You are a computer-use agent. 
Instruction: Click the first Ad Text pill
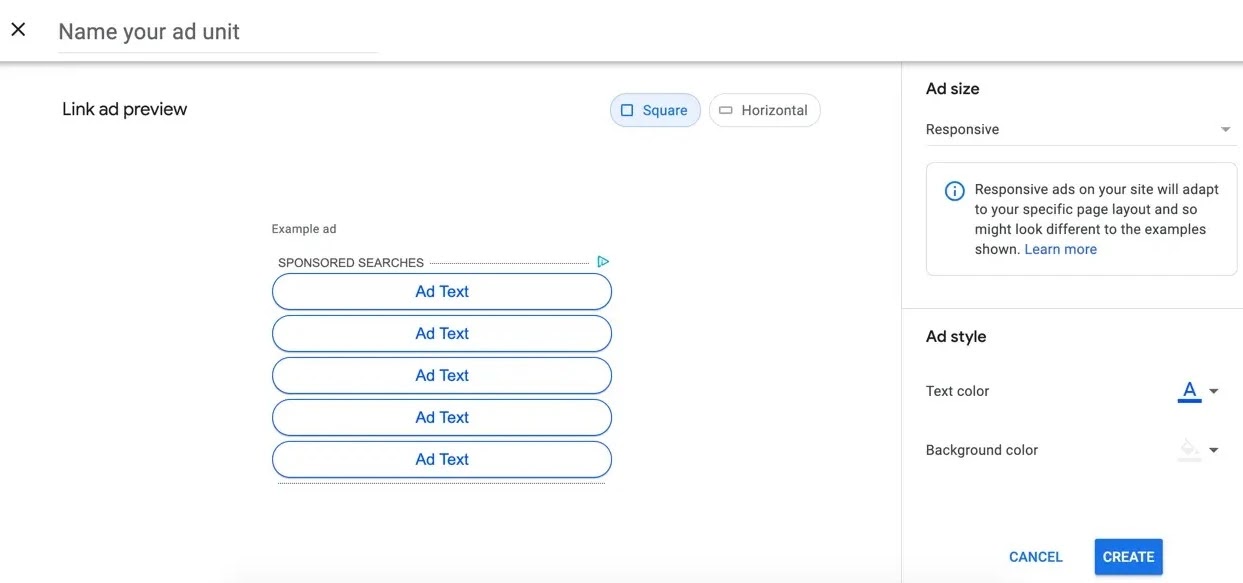tap(442, 292)
